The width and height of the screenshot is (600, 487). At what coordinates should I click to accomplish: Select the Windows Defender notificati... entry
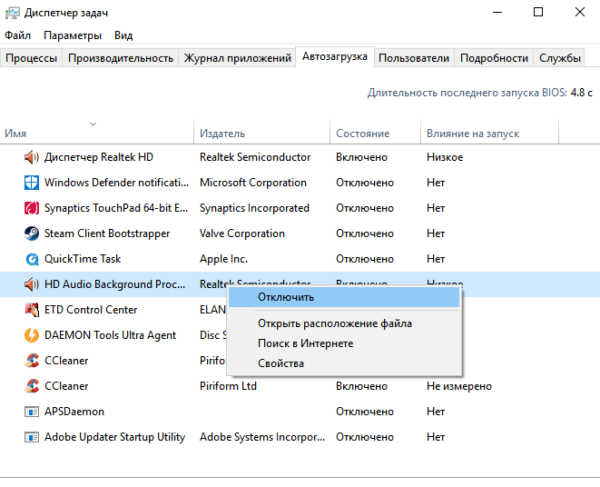(116, 182)
